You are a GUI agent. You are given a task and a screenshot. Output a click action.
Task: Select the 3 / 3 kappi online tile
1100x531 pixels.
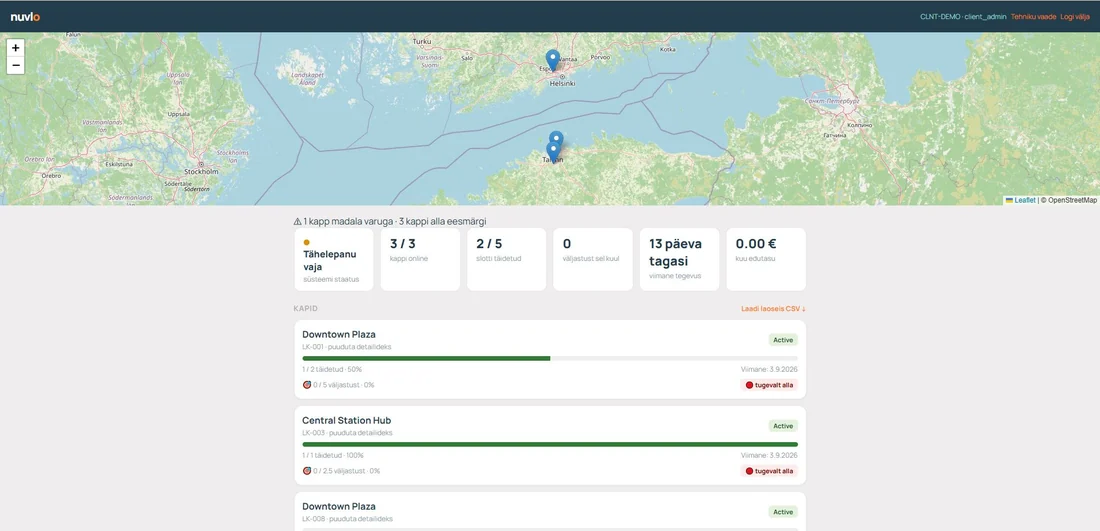coord(420,259)
